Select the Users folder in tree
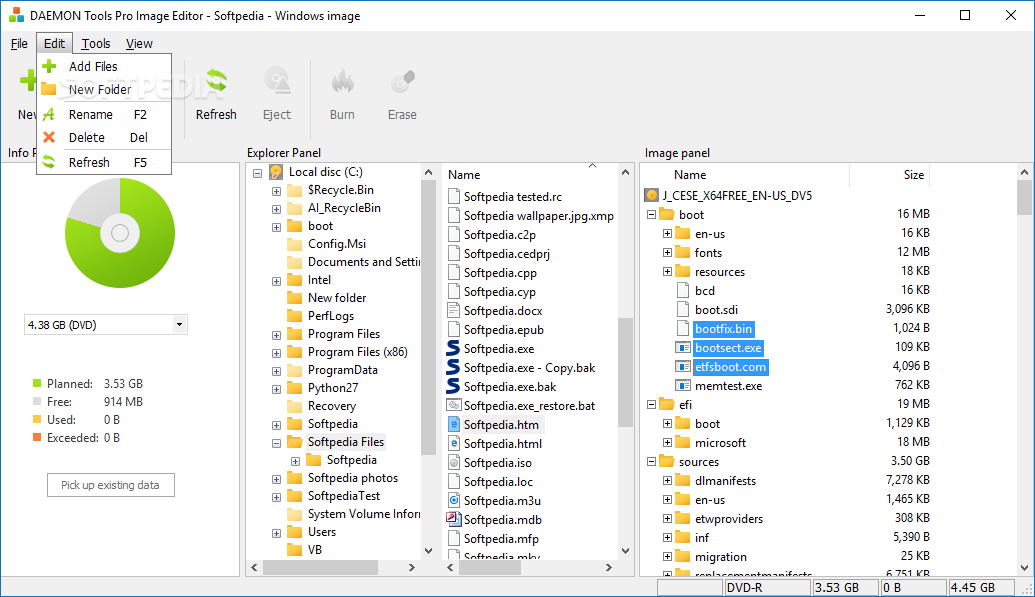This screenshot has width=1035, height=597. (x=321, y=532)
